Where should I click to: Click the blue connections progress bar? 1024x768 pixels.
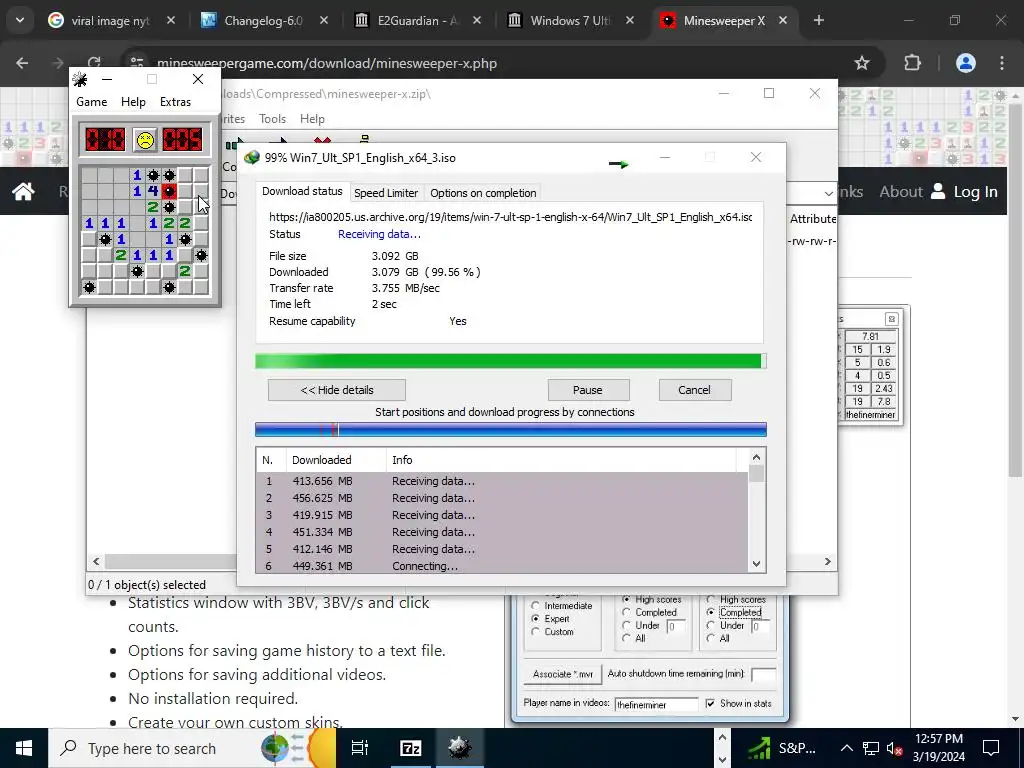coord(511,429)
